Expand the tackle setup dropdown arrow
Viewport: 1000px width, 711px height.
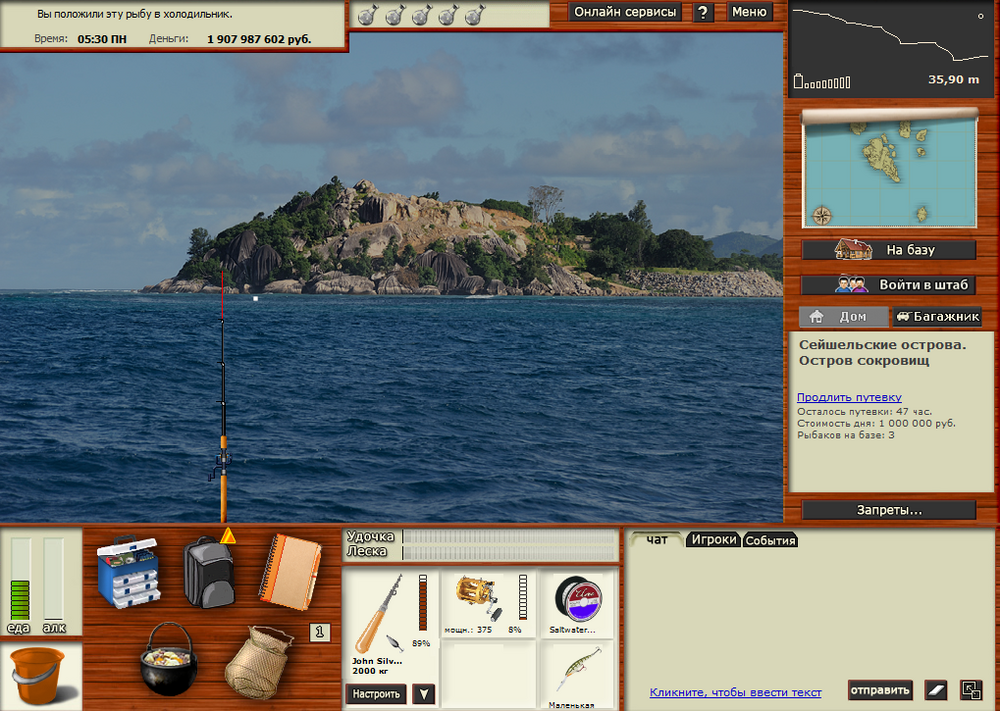423,694
